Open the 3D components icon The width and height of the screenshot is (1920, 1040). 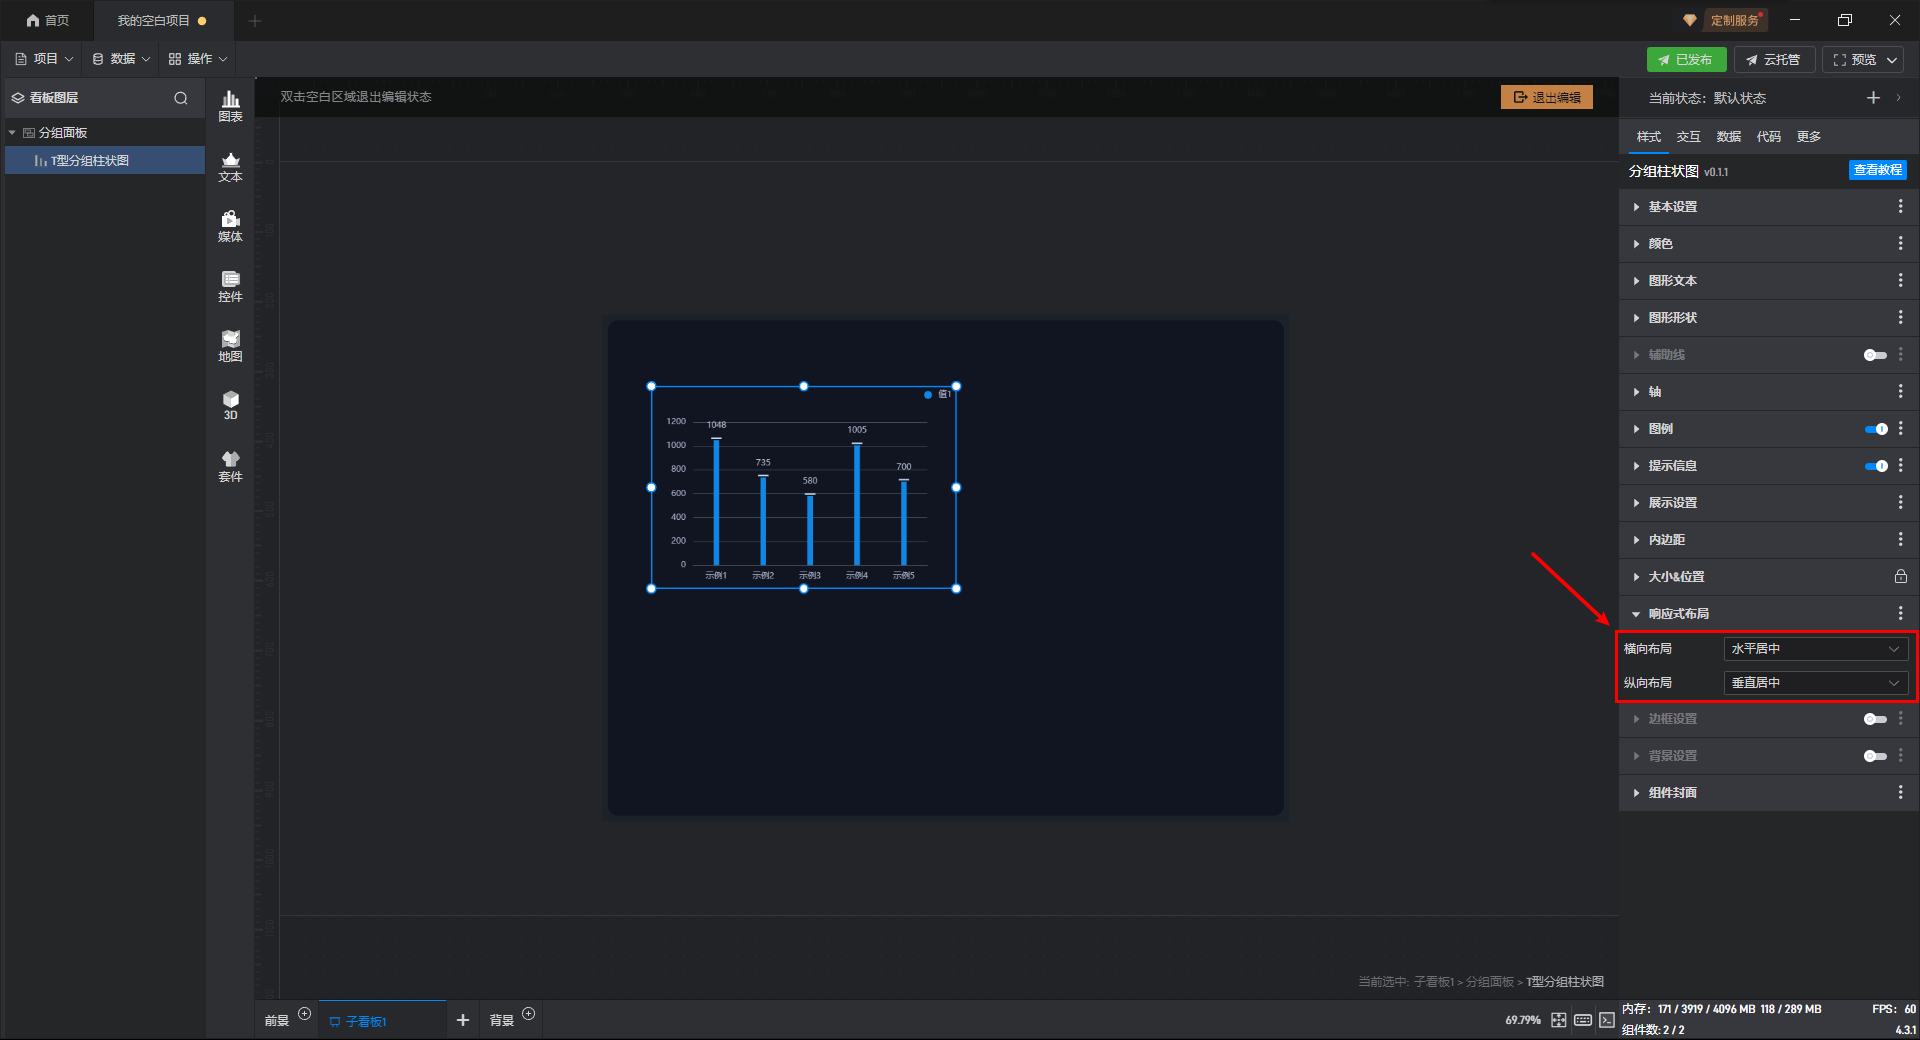230,405
